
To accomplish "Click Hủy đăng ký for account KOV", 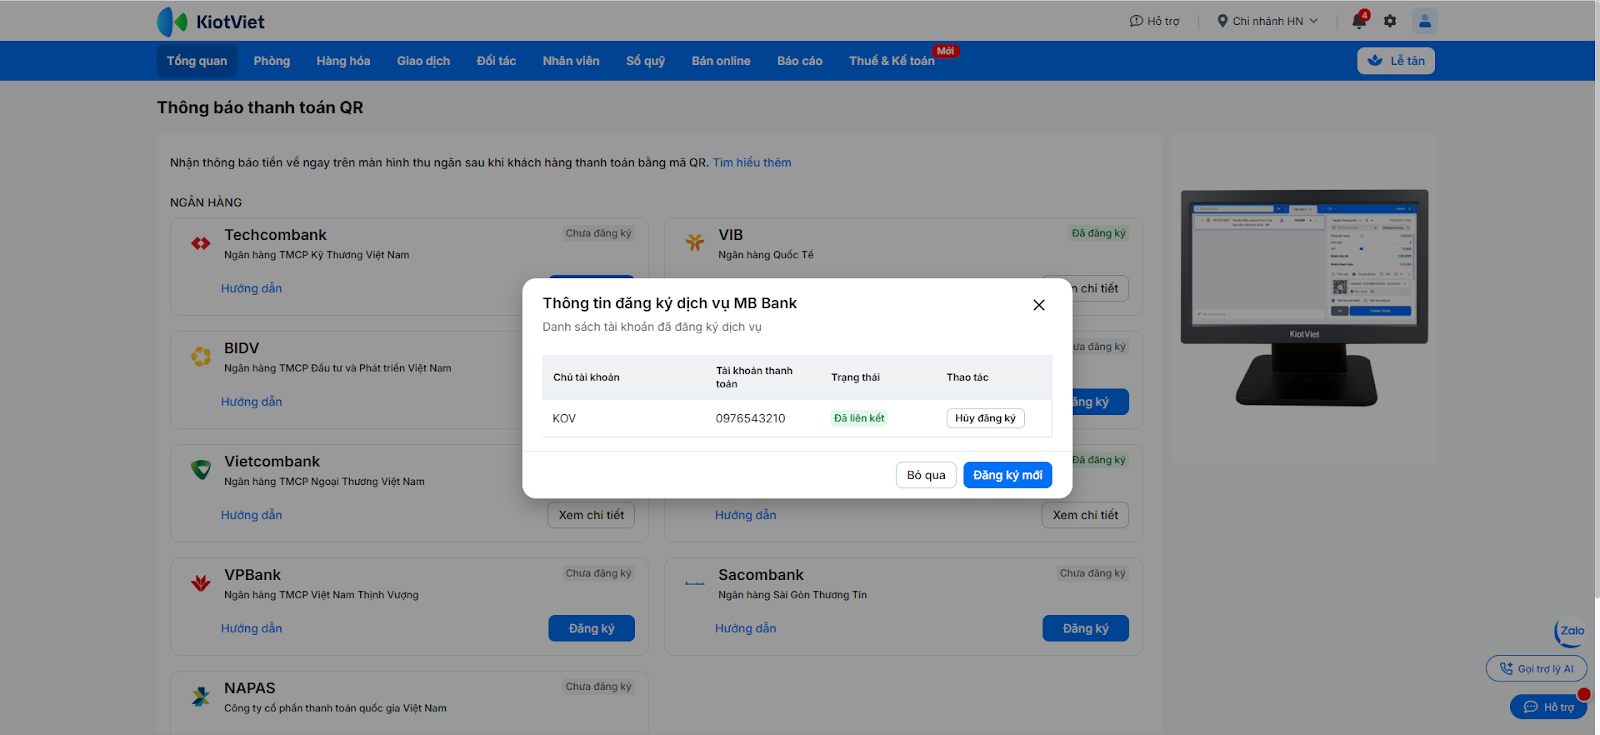I will [985, 418].
